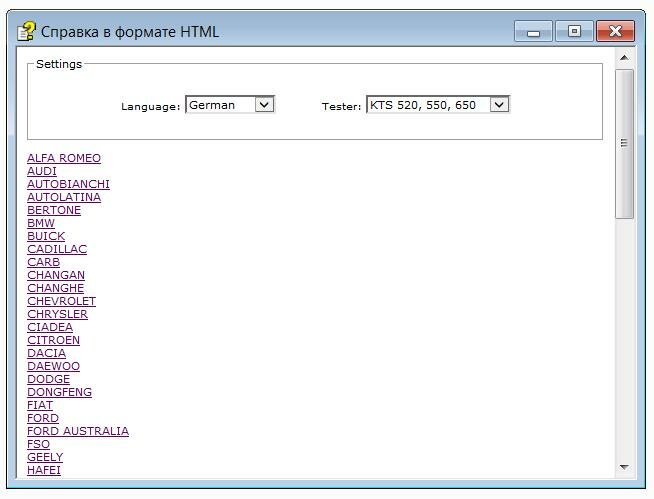The width and height of the screenshot is (654, 499).
Task: Click the DONGFENG link
Action: click(59, 392)
